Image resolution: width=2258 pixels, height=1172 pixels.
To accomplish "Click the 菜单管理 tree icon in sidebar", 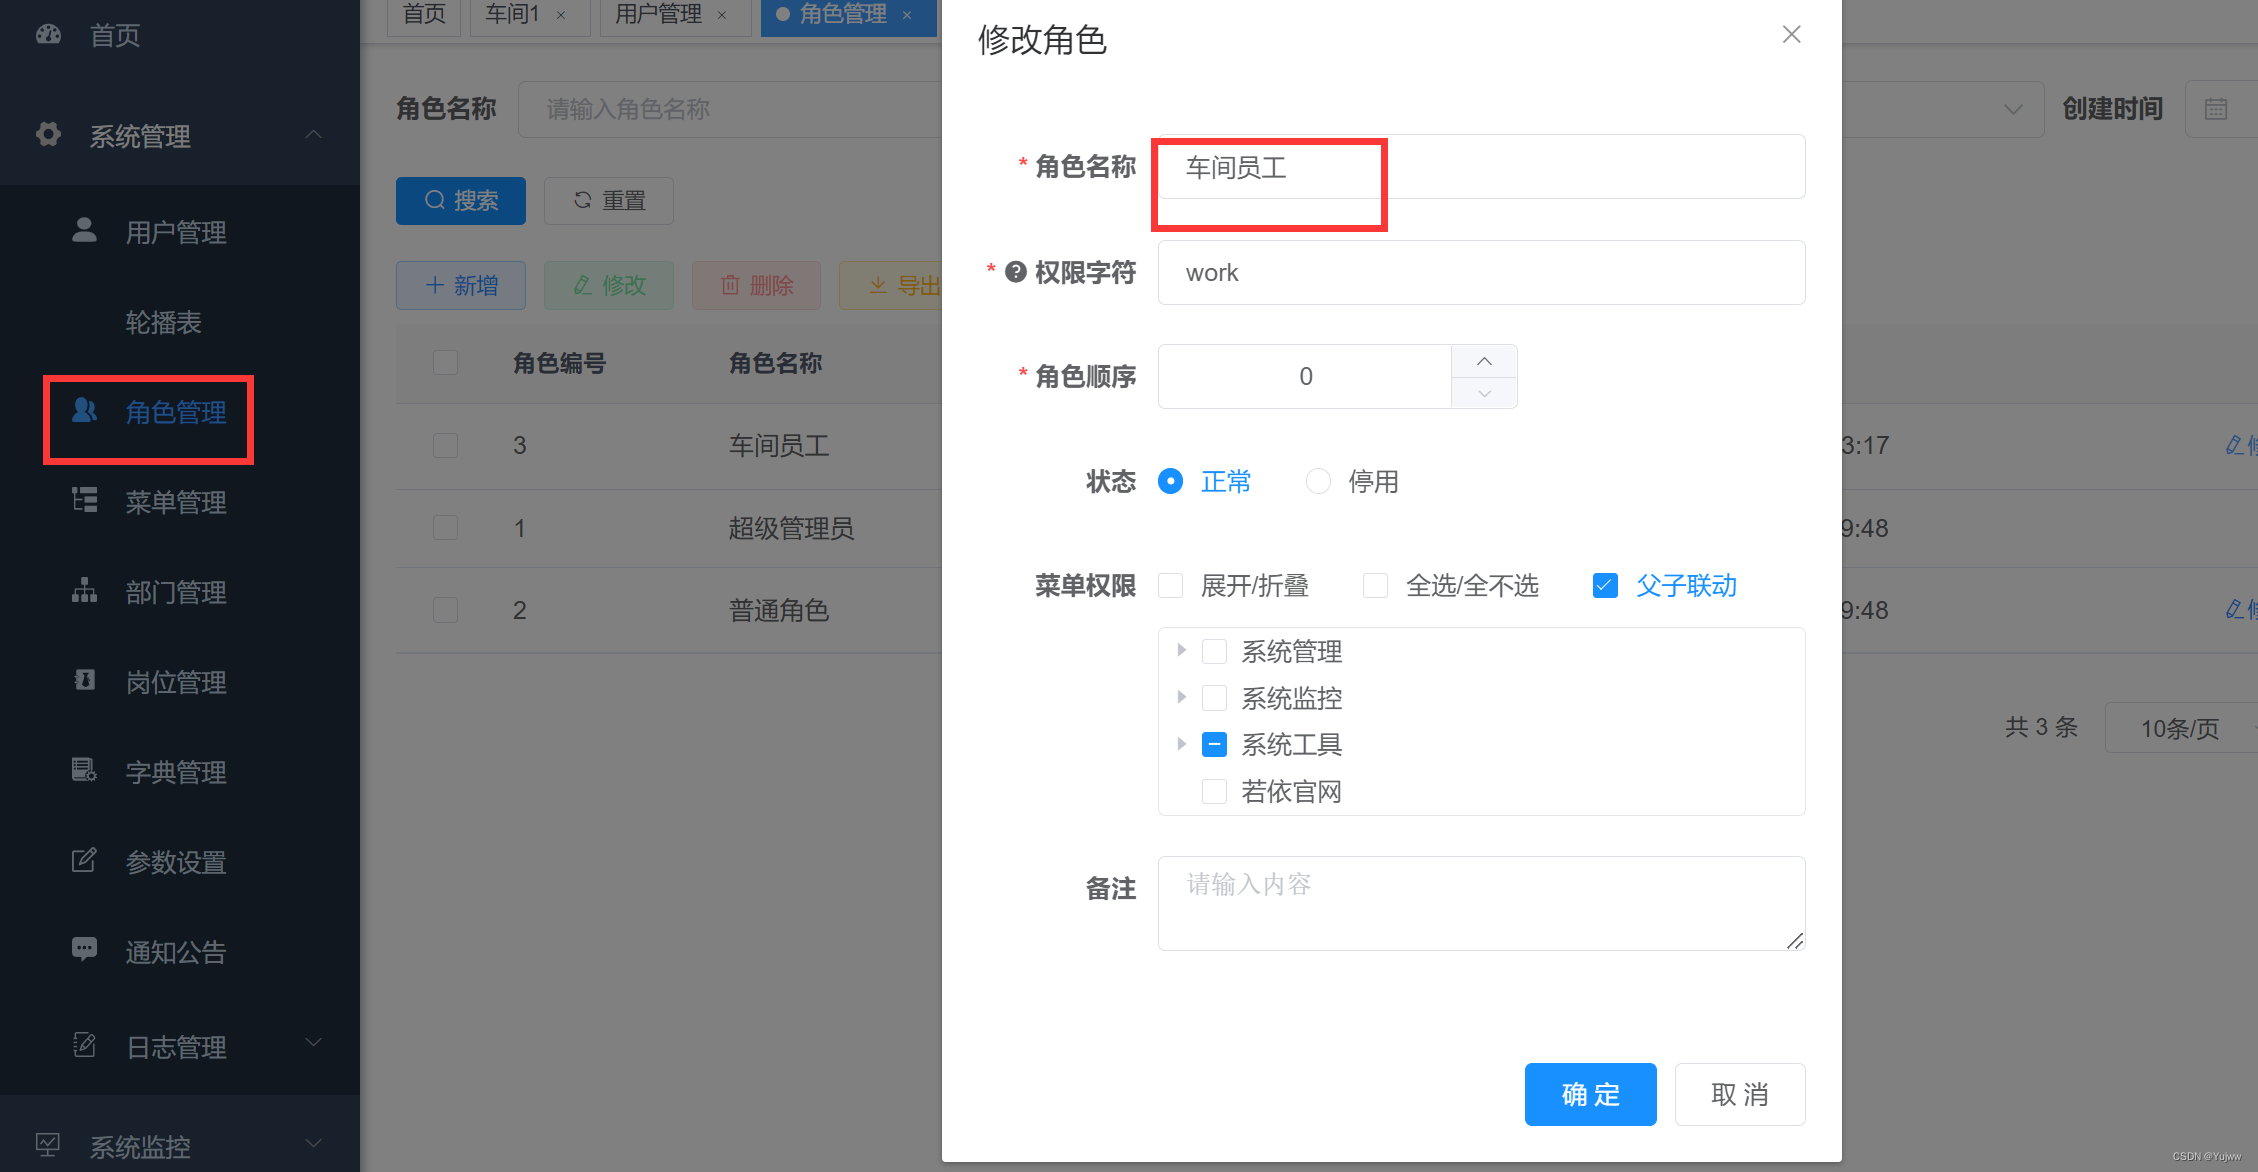I will (84, 500).
